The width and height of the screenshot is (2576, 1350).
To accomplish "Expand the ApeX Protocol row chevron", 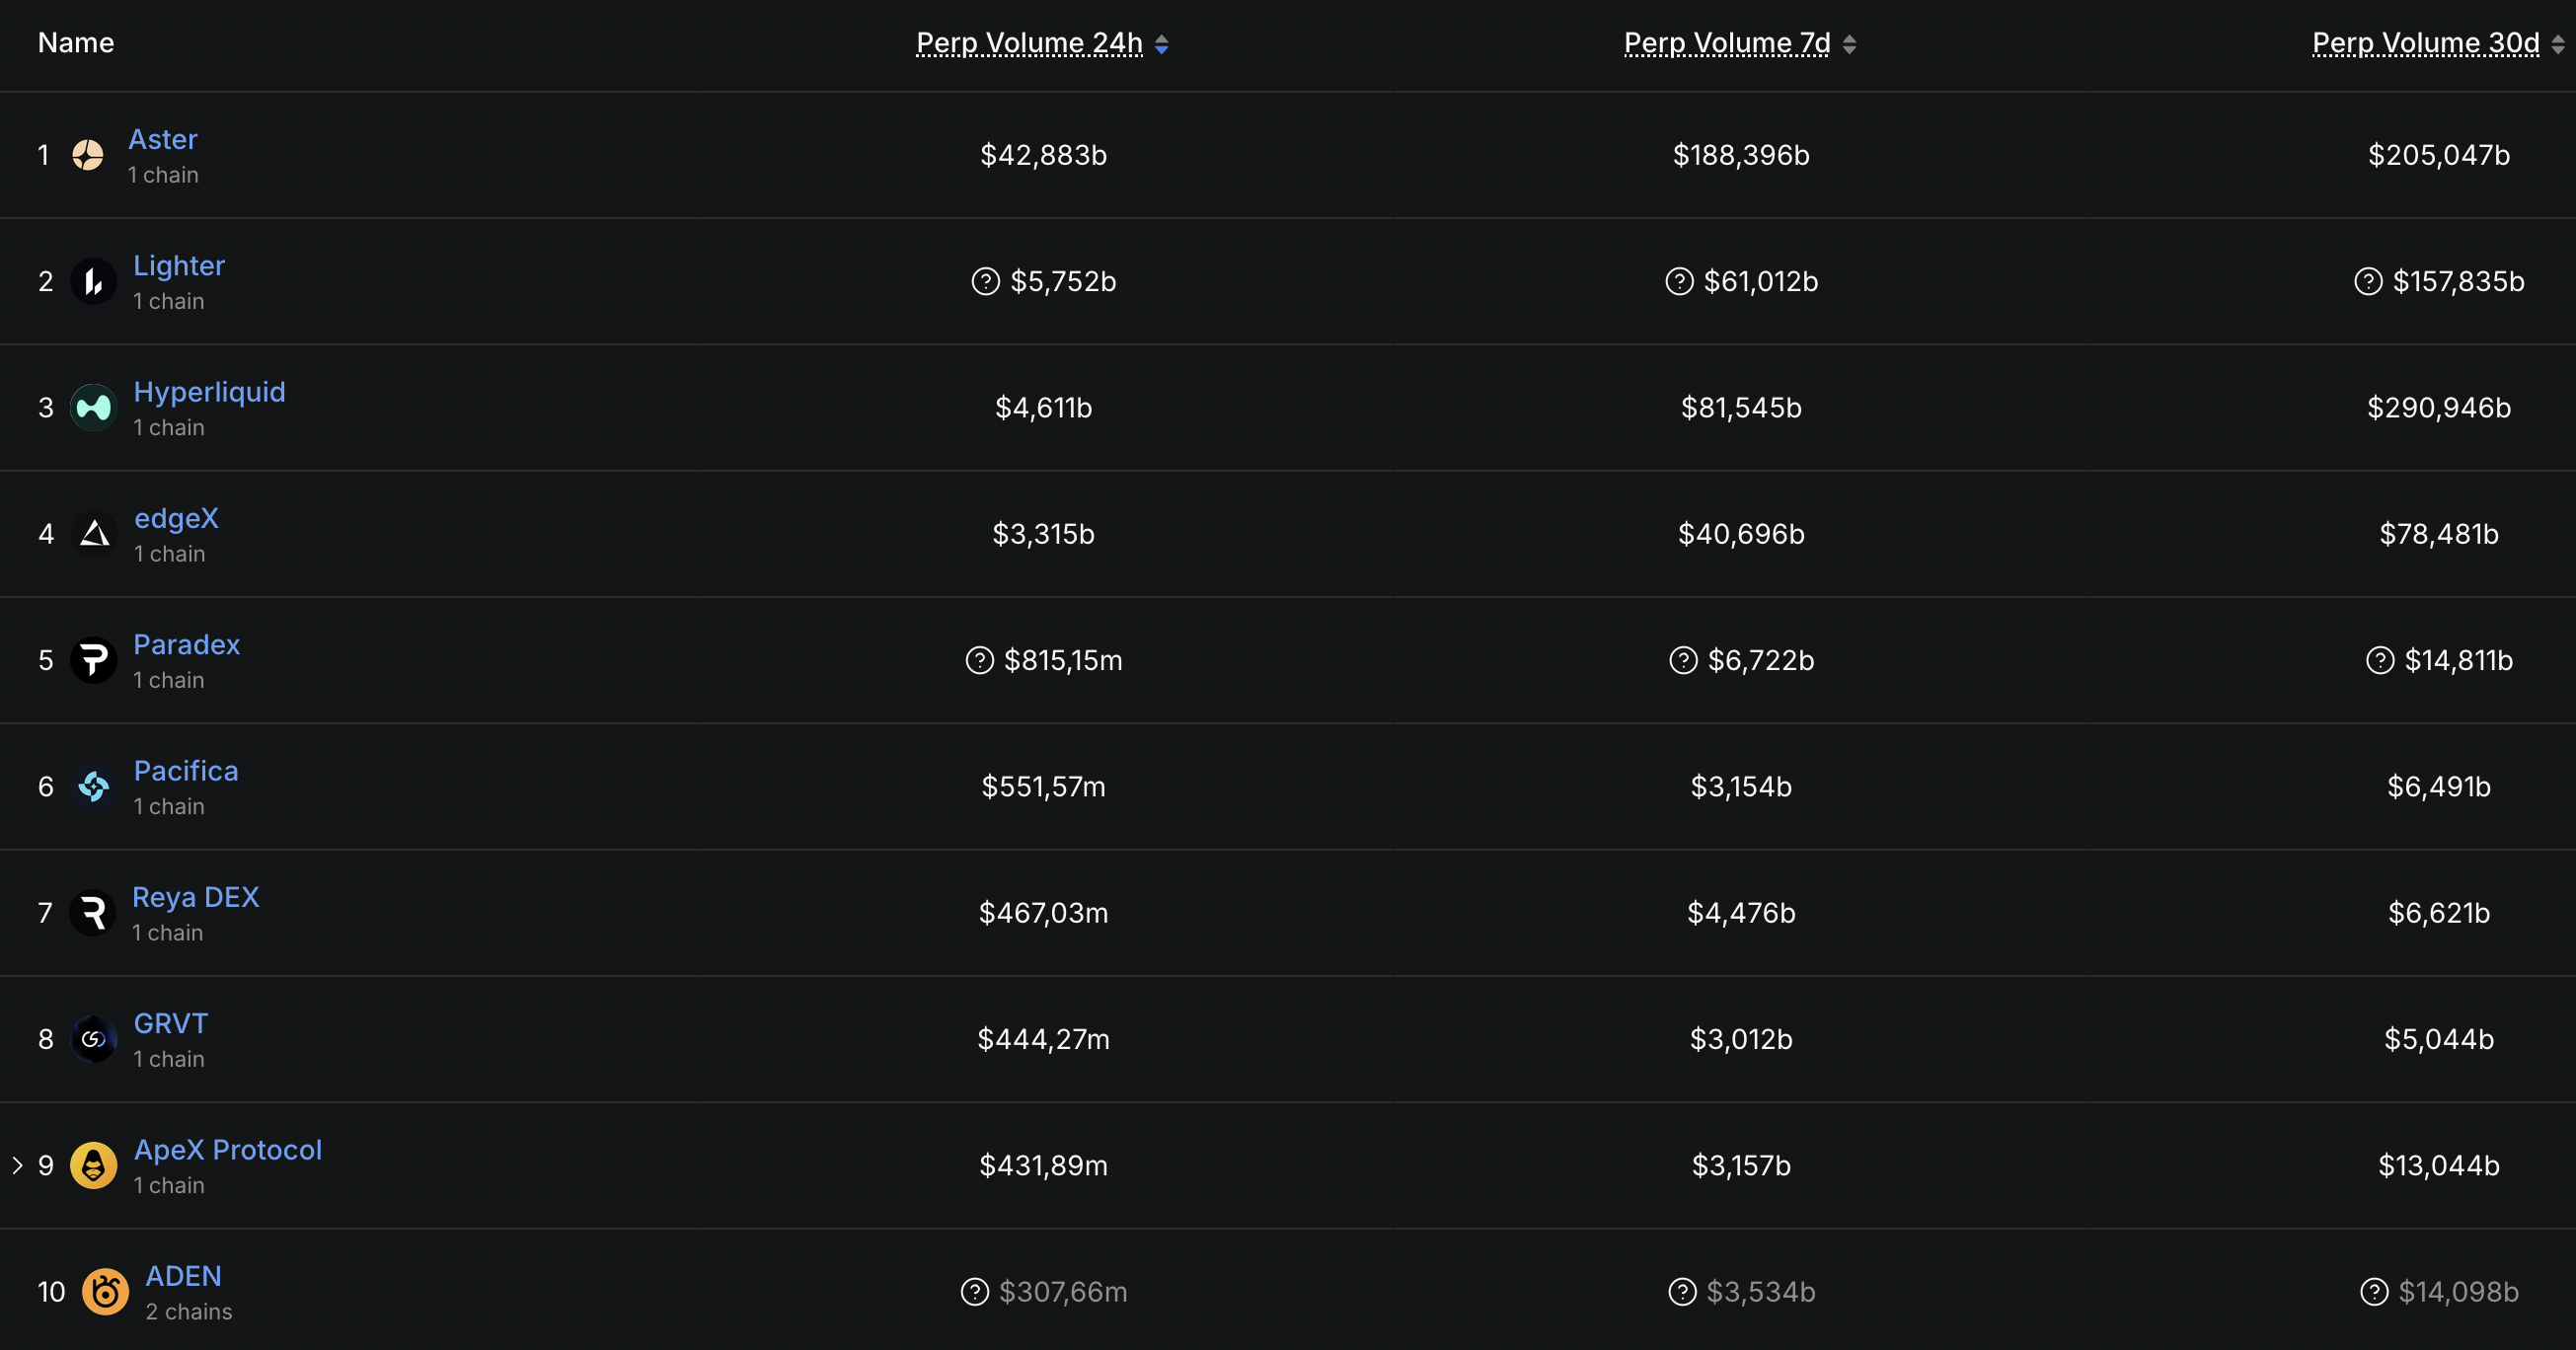I will (x=17, y=1165).
